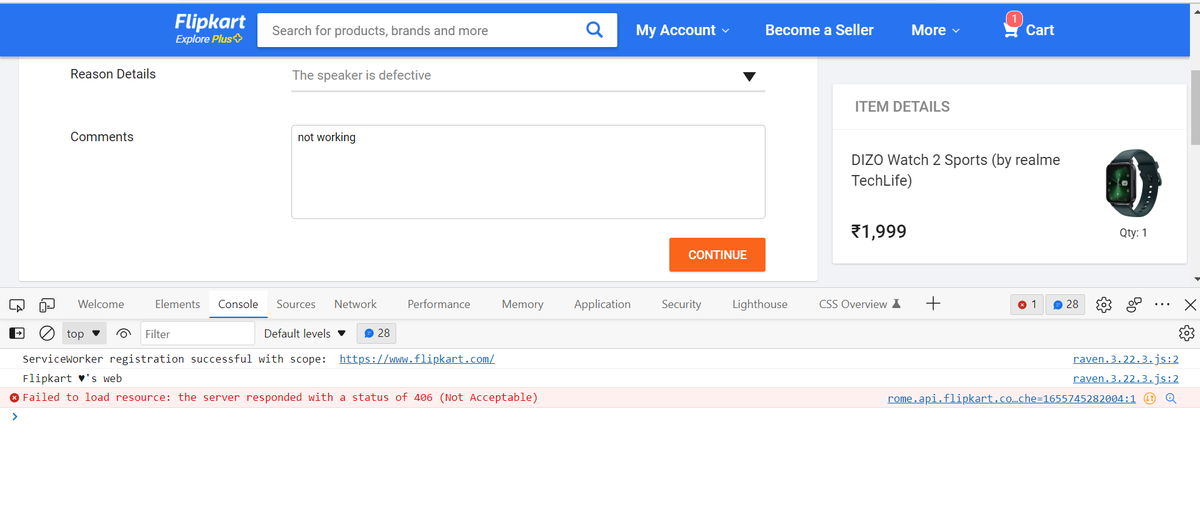Open the Cart icon
This screenshot has width=1200, height=527.
pos(1012,28)
